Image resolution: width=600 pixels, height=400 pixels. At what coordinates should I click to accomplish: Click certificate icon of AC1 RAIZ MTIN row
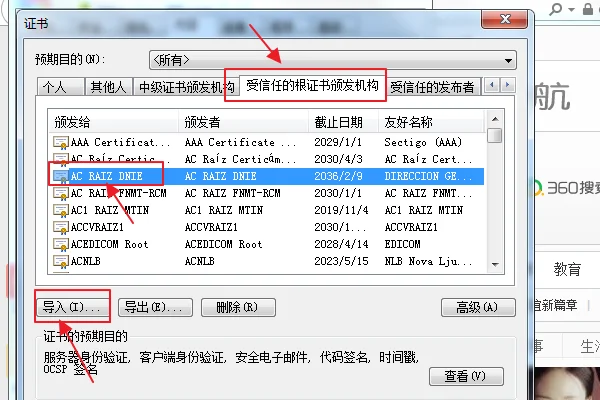click(60, 210)
